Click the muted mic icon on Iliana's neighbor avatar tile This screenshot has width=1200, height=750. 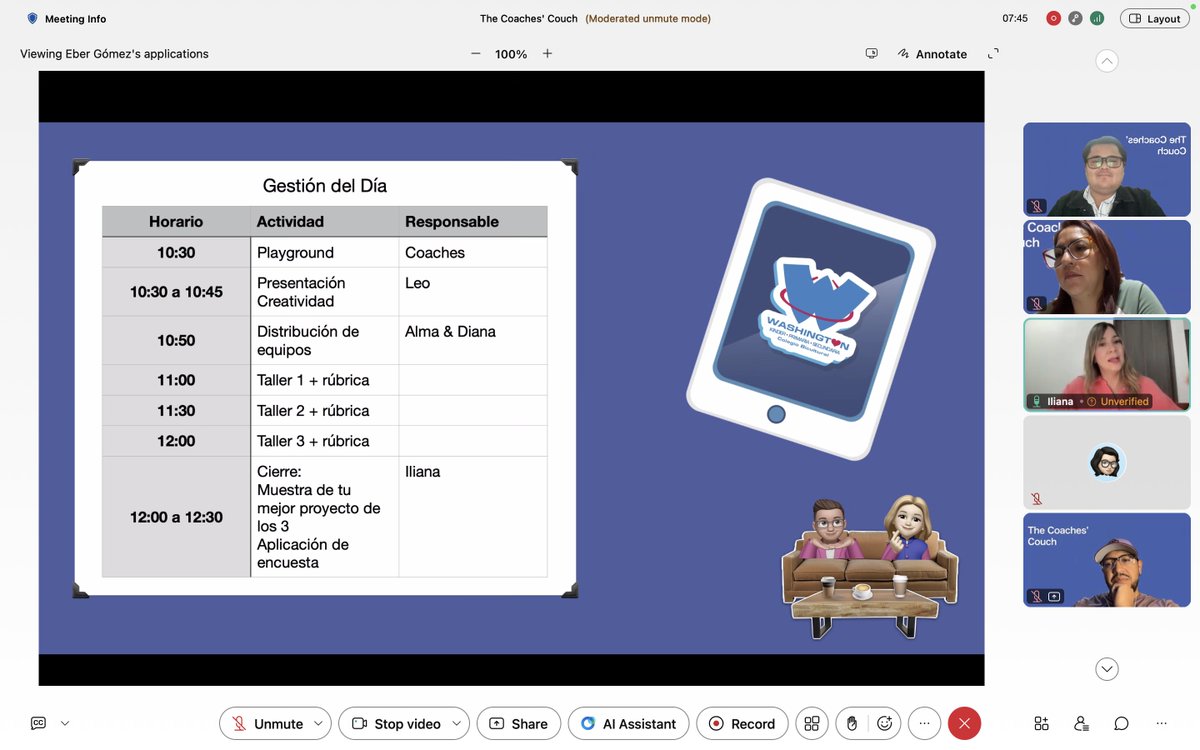point(1037,498)
